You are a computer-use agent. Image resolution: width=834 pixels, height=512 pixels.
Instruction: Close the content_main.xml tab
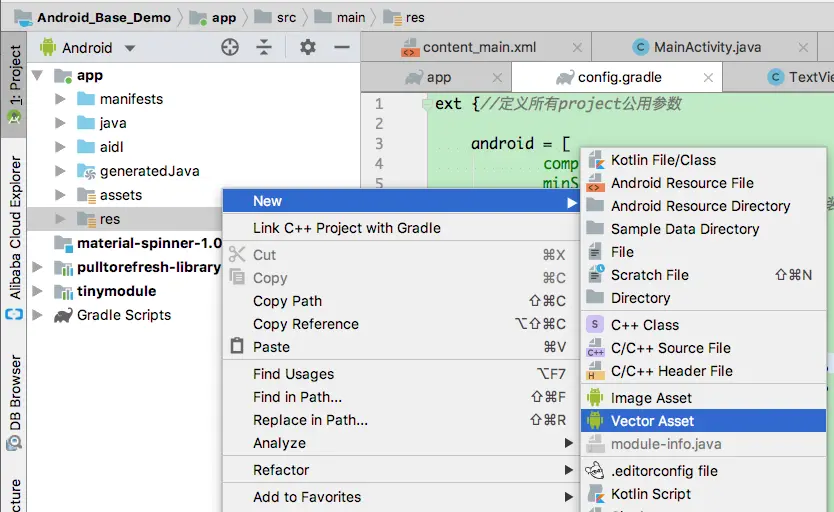tap(577, 47)
